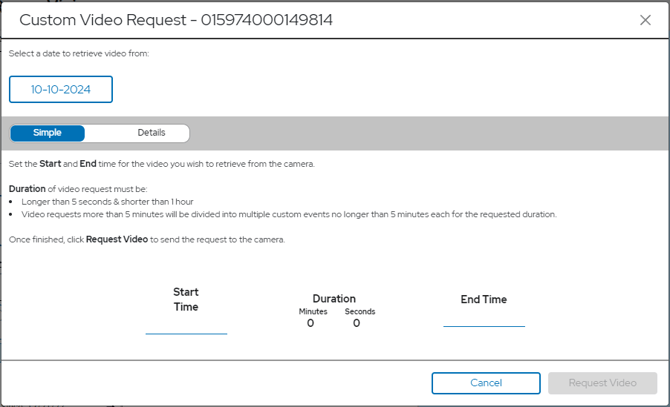Screen dimensions: 670x407
Task: Click the 'Select a date' instruction text
Action: (79, 54)
